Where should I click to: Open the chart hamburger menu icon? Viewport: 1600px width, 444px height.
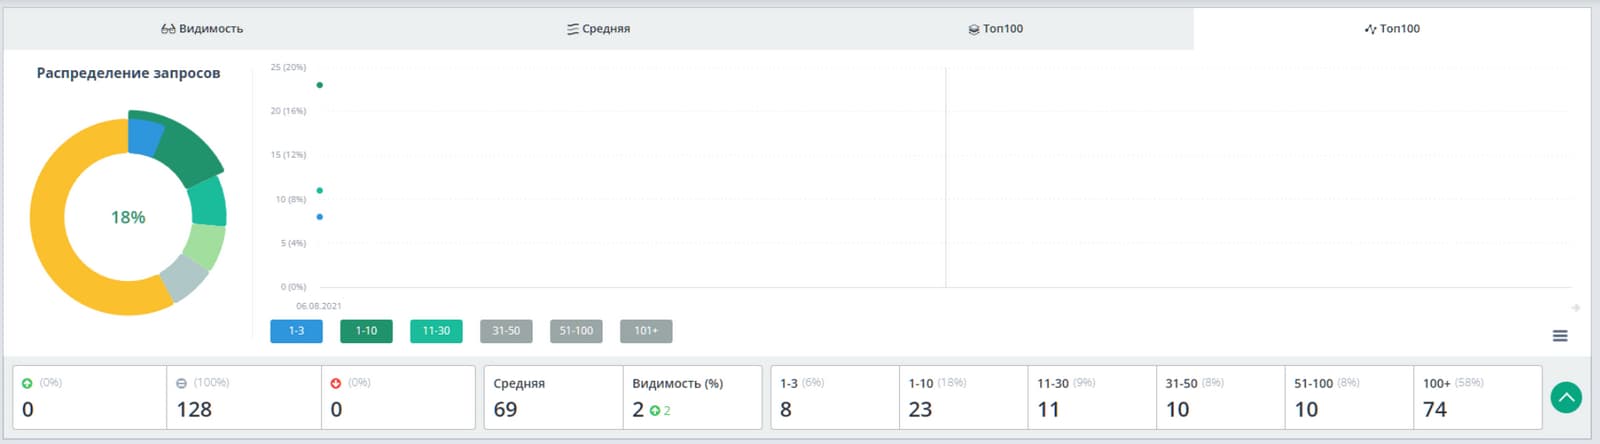tap(1559, 336)
